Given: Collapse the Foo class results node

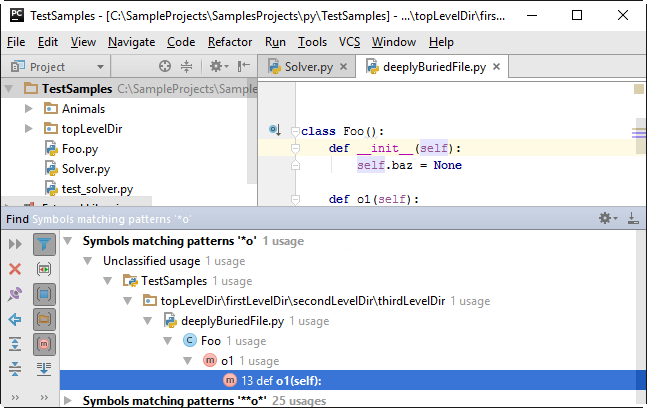Looking at the screenshot, I should point(168,341).
